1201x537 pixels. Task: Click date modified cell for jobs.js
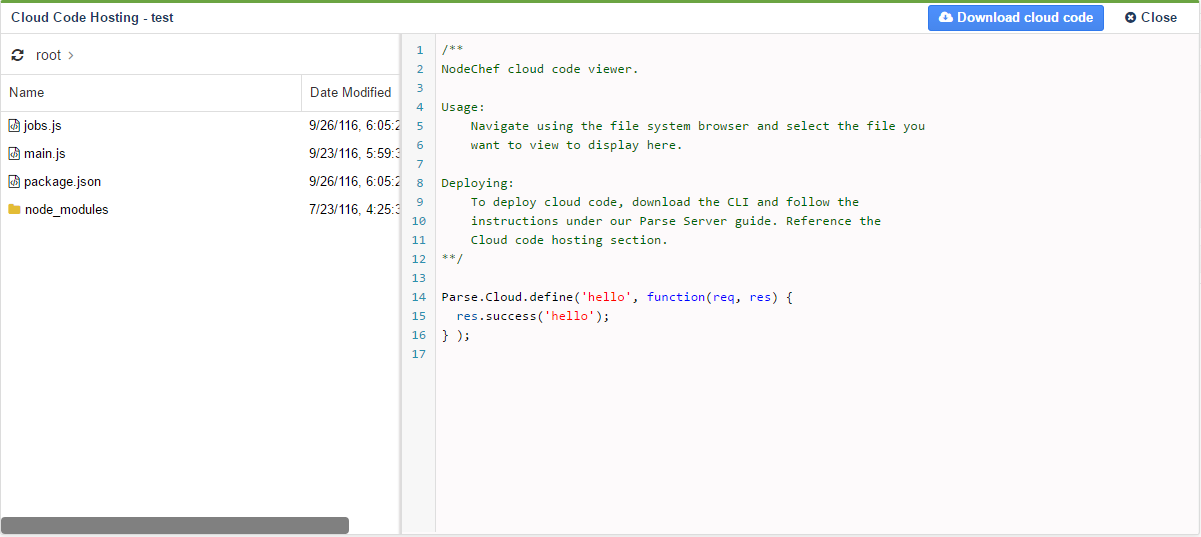[354, 126]
